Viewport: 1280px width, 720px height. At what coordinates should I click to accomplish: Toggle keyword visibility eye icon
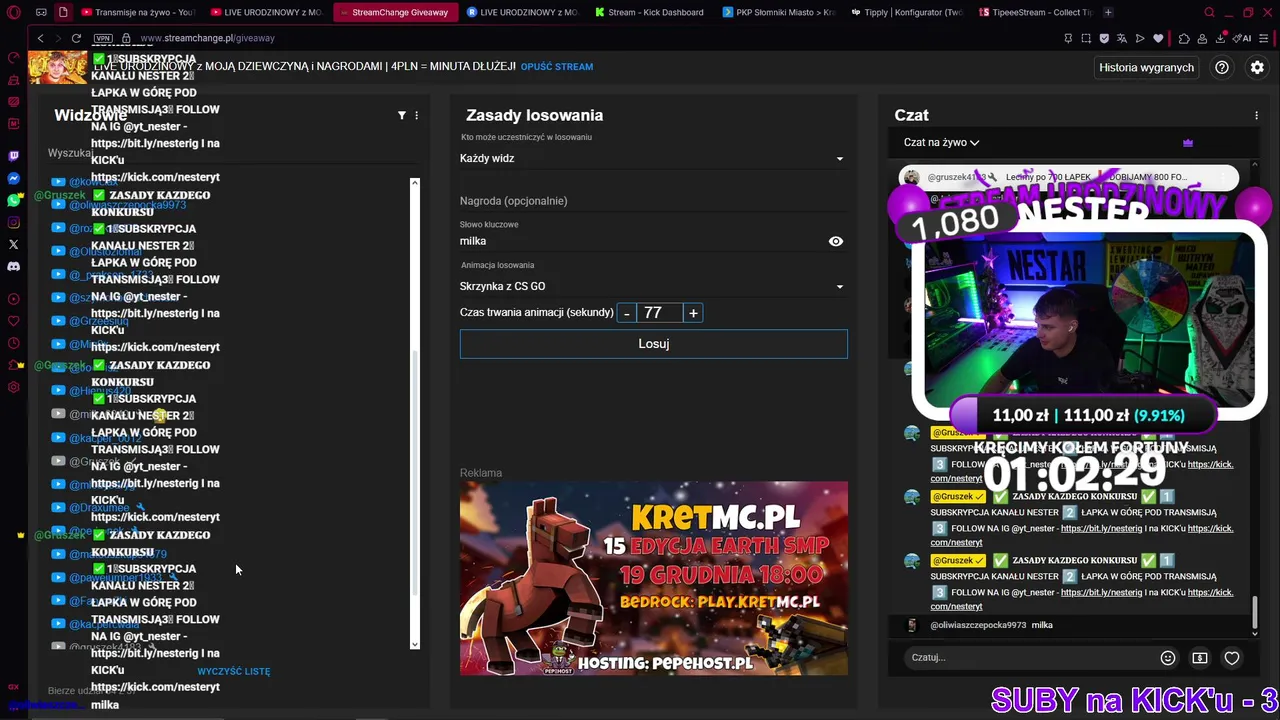click(836, 241)
